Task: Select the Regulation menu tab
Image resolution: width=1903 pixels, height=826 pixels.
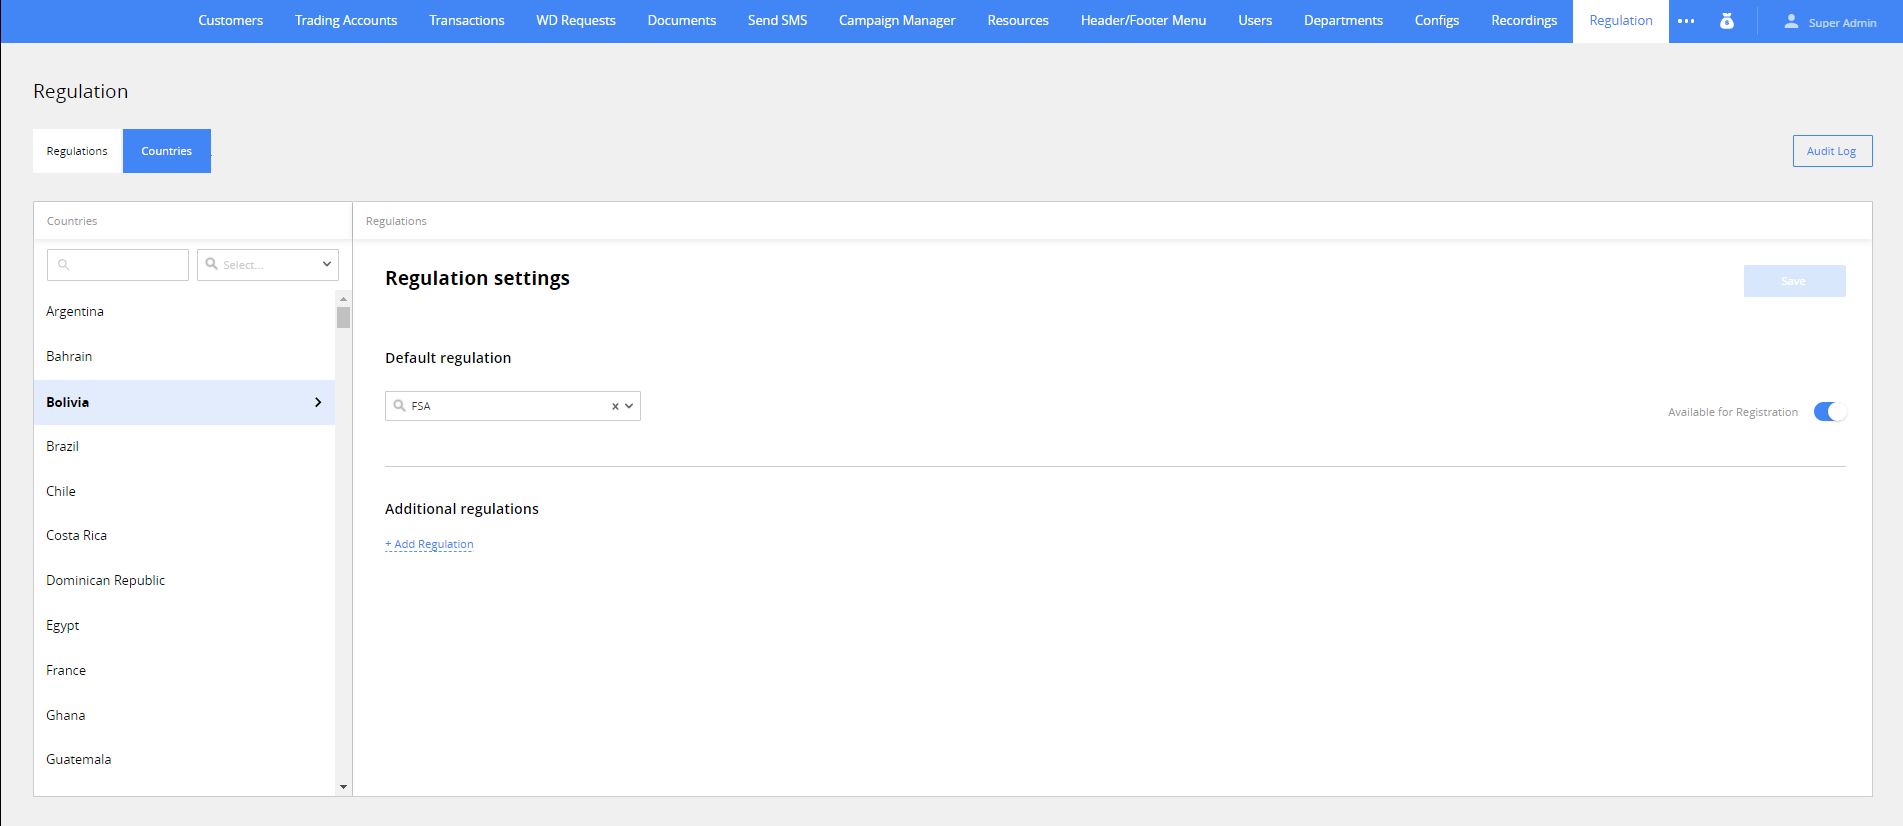Action: [1621, 21]
